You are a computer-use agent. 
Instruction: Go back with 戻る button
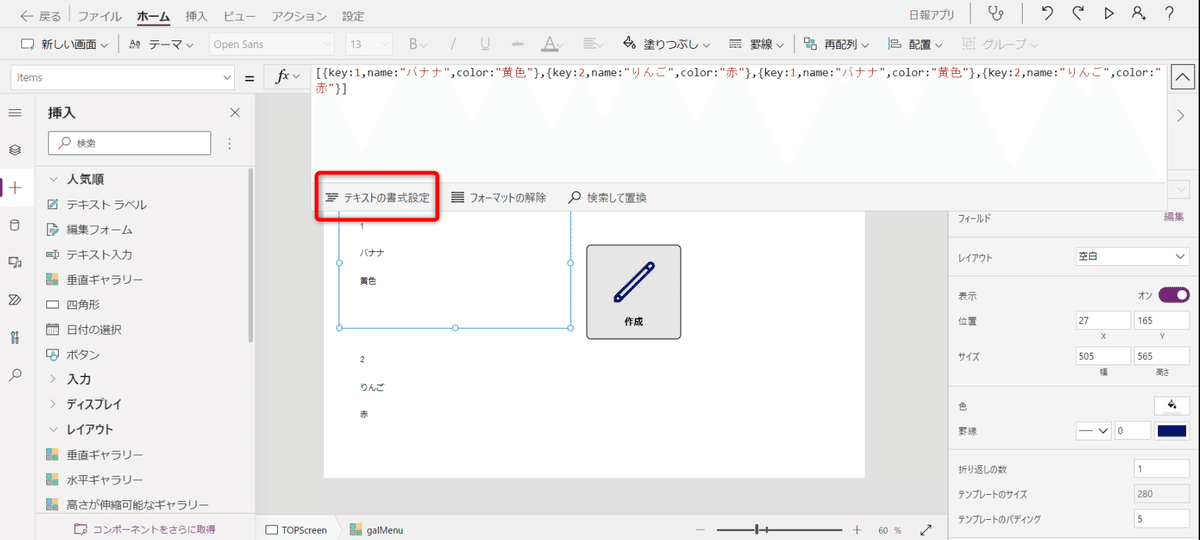(41, 17)
